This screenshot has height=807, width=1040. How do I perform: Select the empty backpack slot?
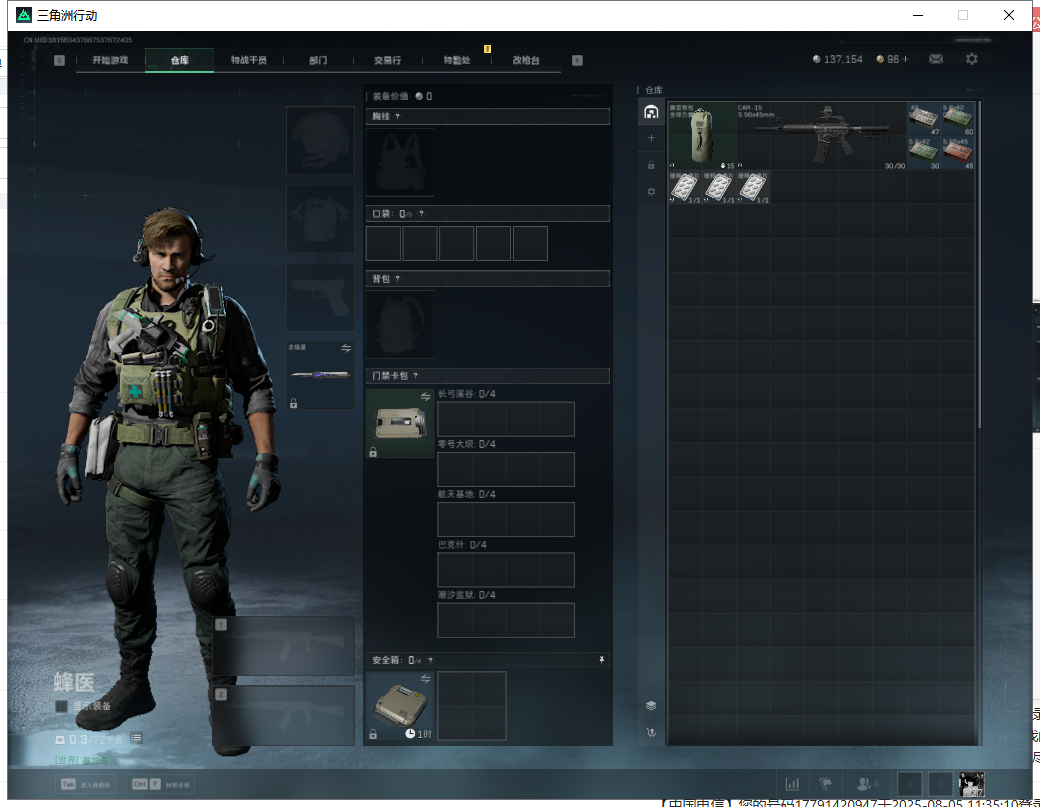click(400, 324)
